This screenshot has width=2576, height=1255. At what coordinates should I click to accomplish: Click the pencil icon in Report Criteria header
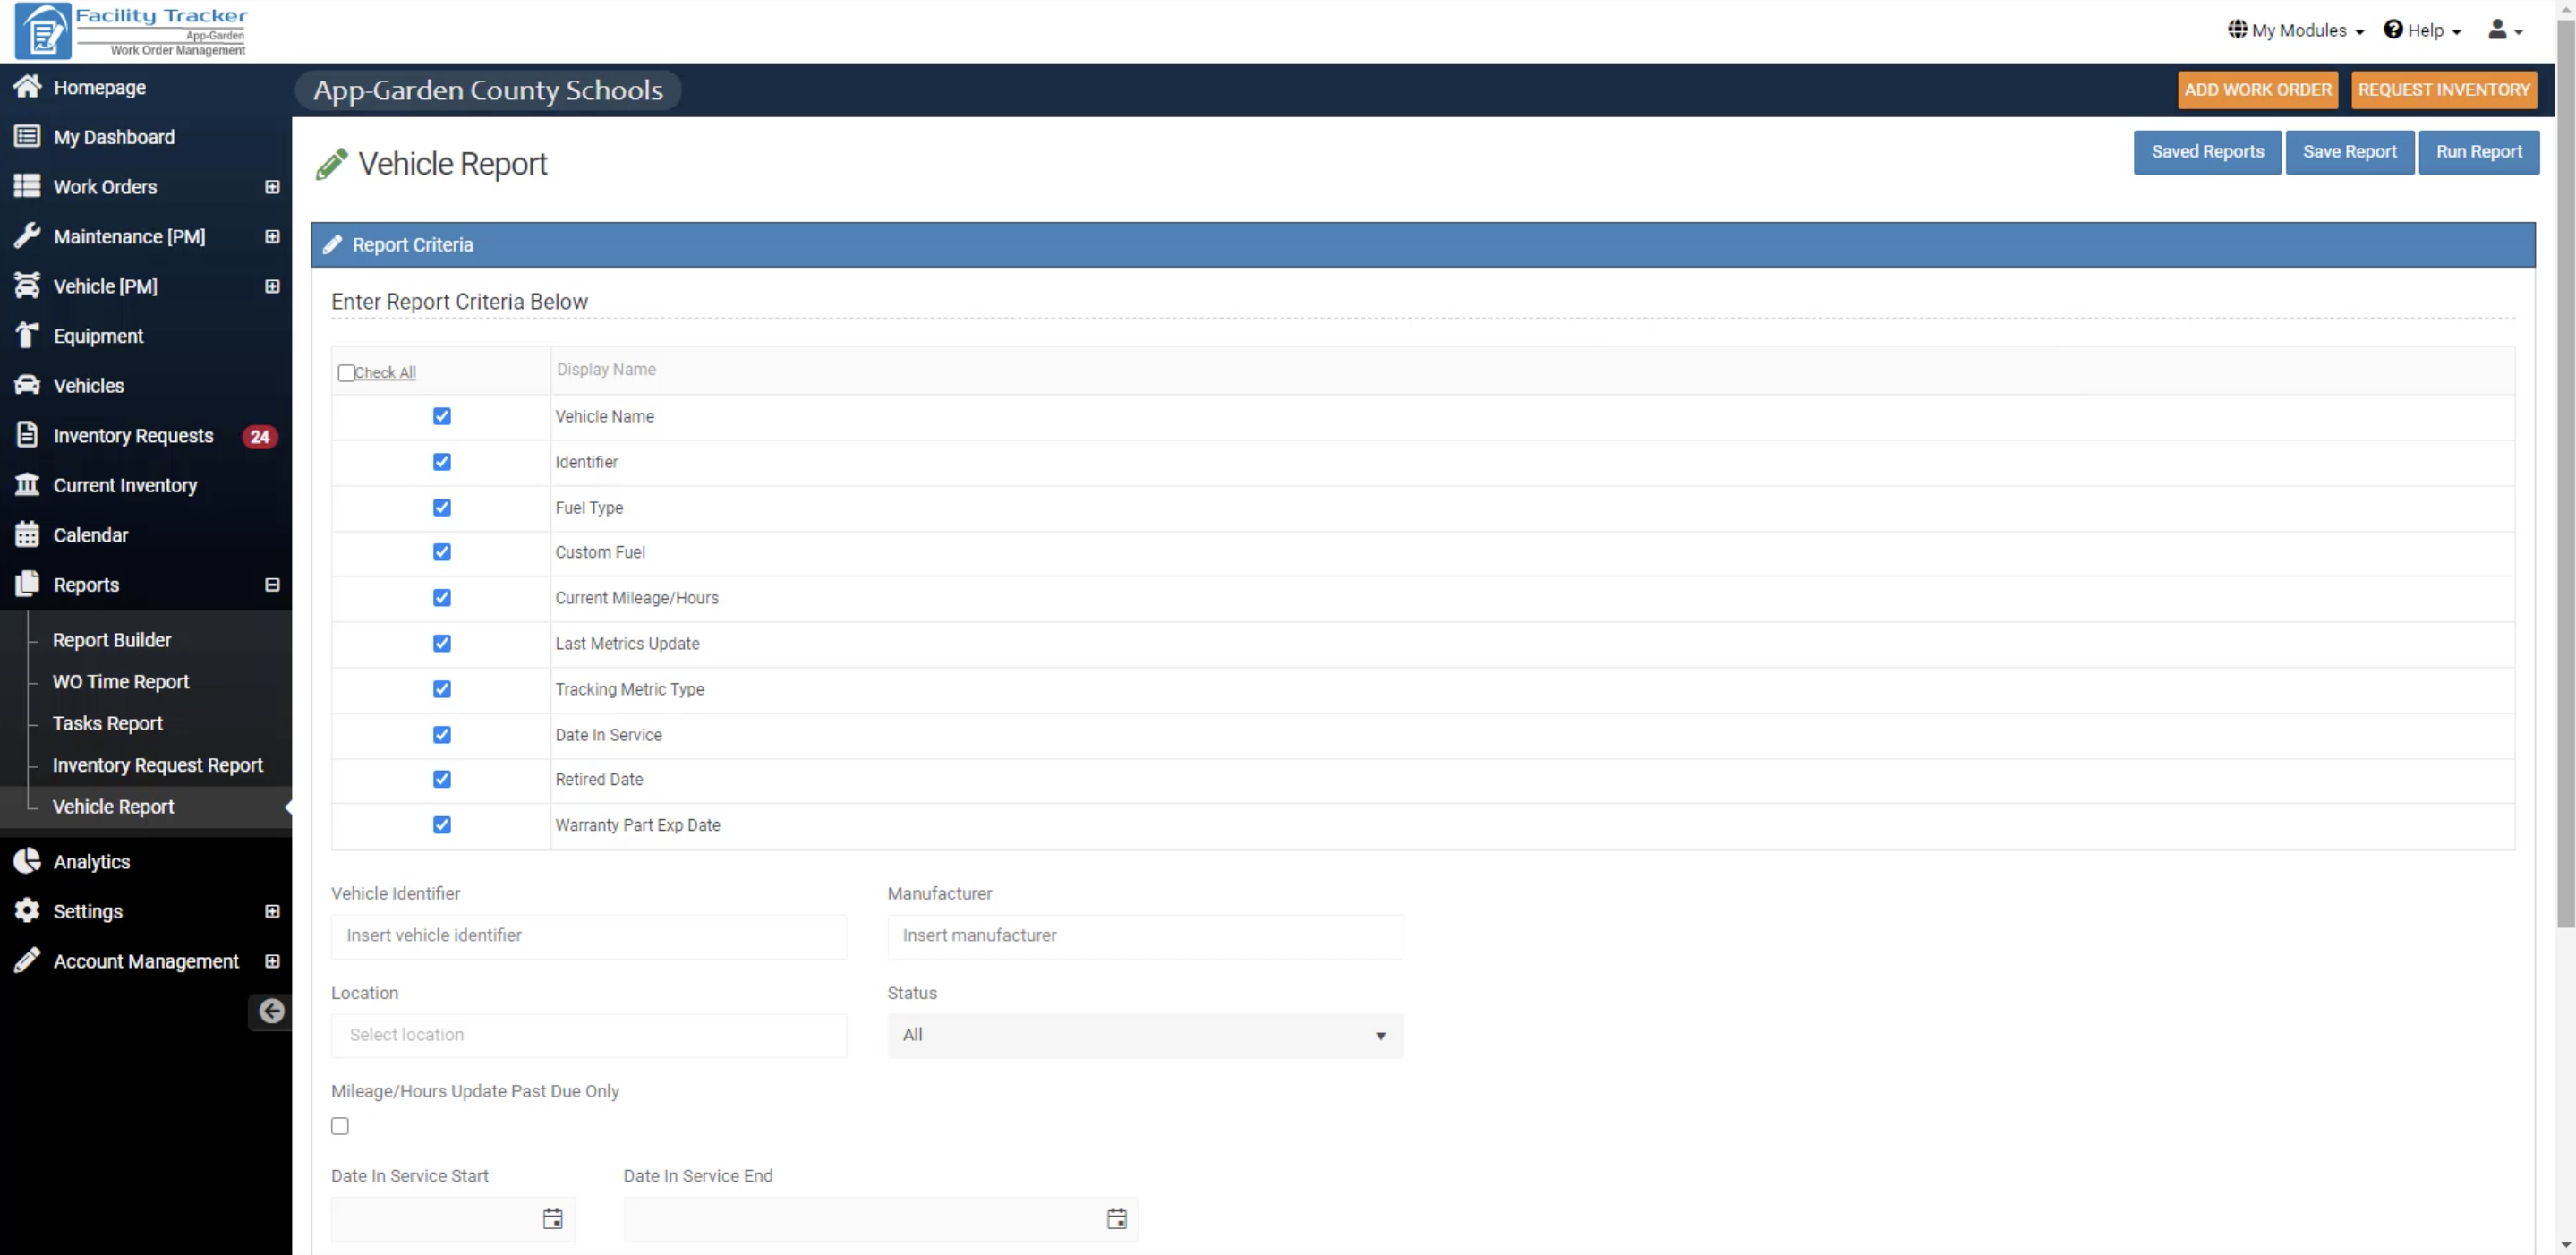pyautogui.click(x=333, y=245)
